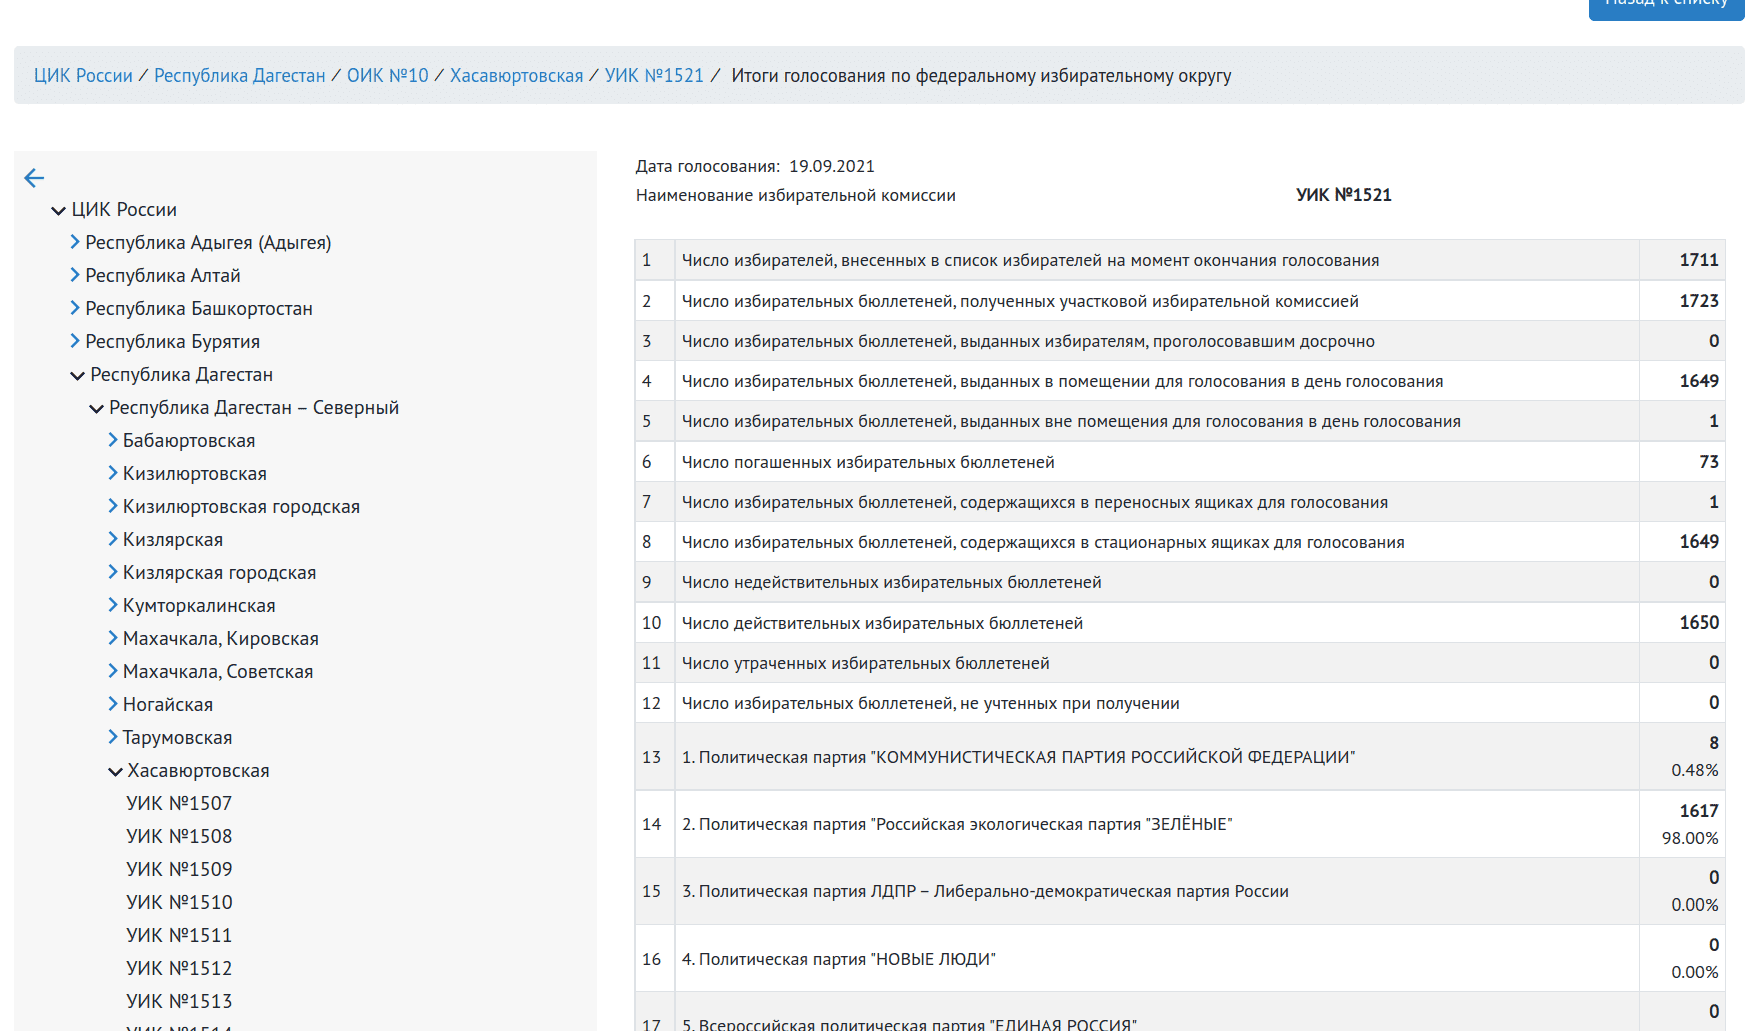Select УИК №1511 in the tree
The height and width of the screenshot is (1031, 1760).
tap(179, 935)
